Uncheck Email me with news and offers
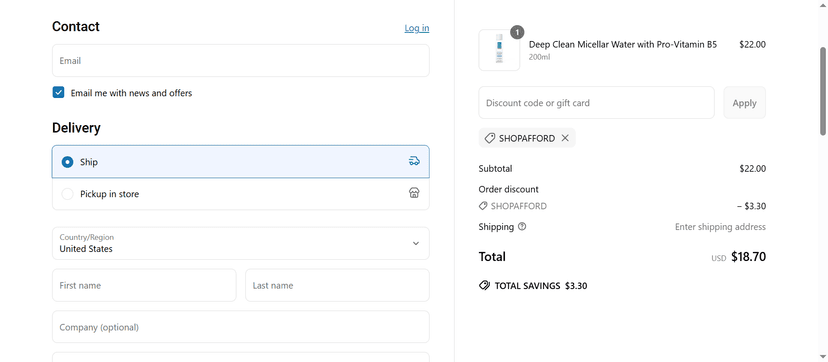The image size is (828, 362). (58, 93)
